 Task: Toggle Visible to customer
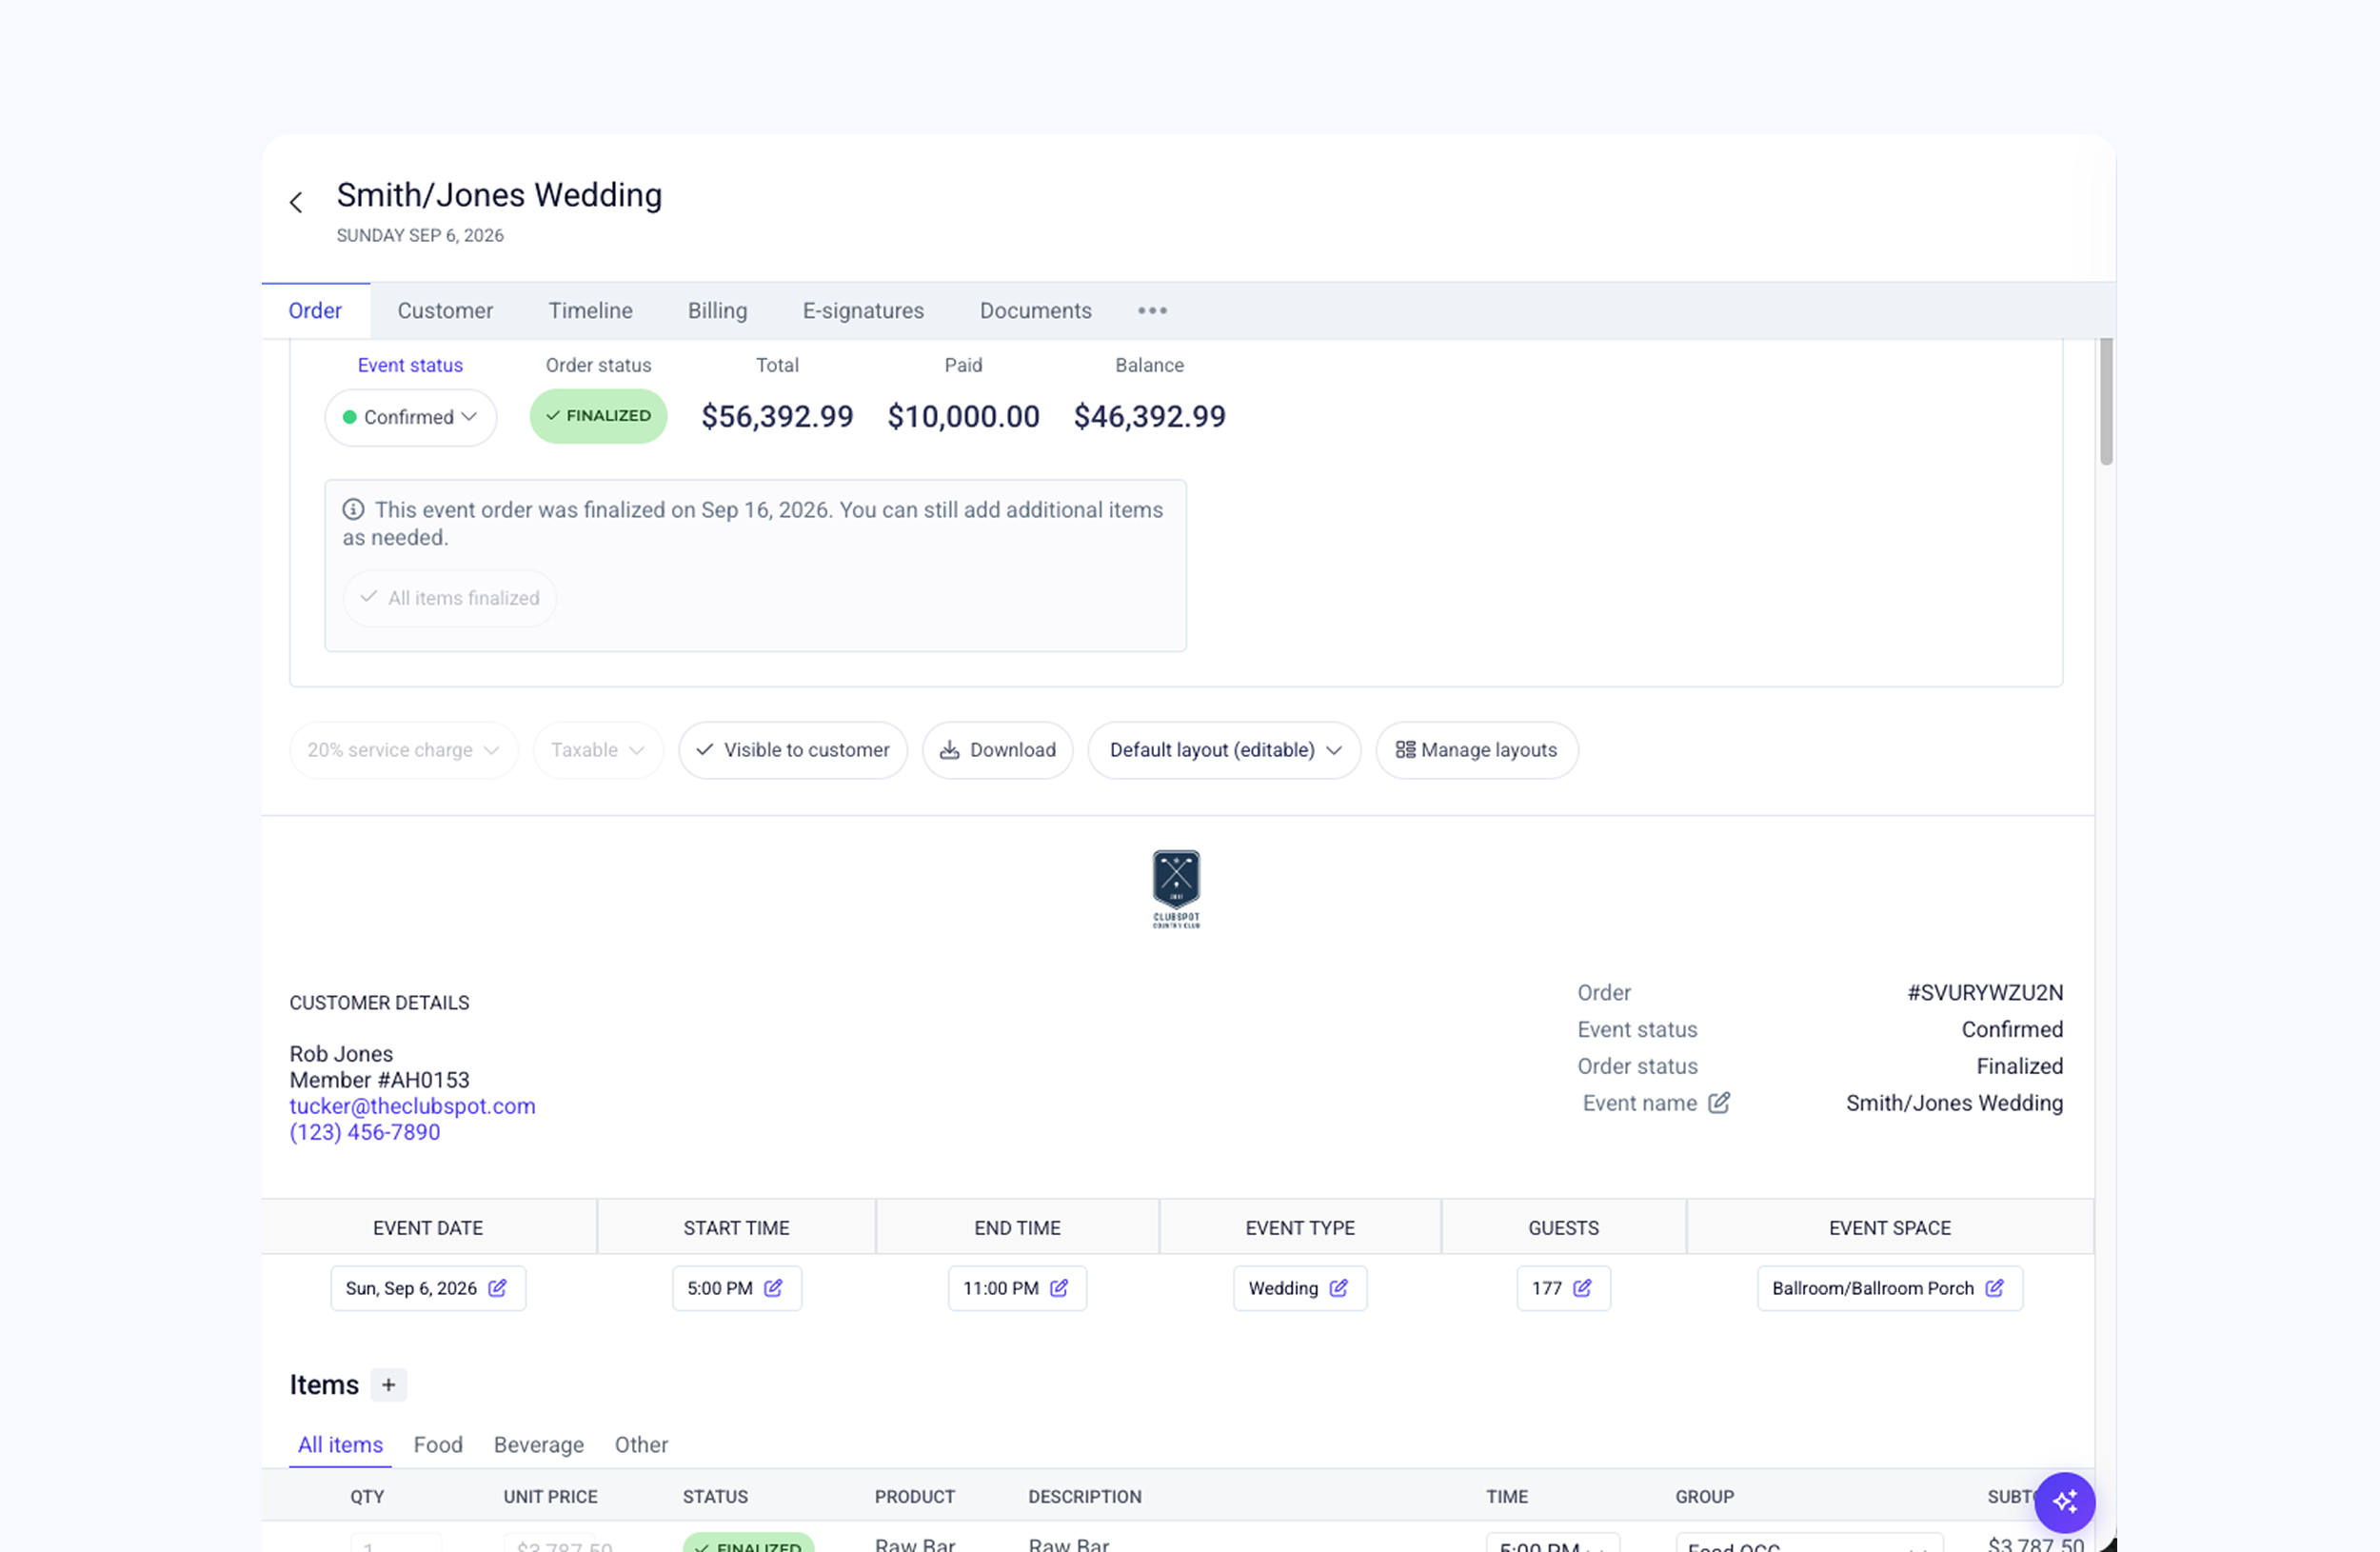(793, 750)
